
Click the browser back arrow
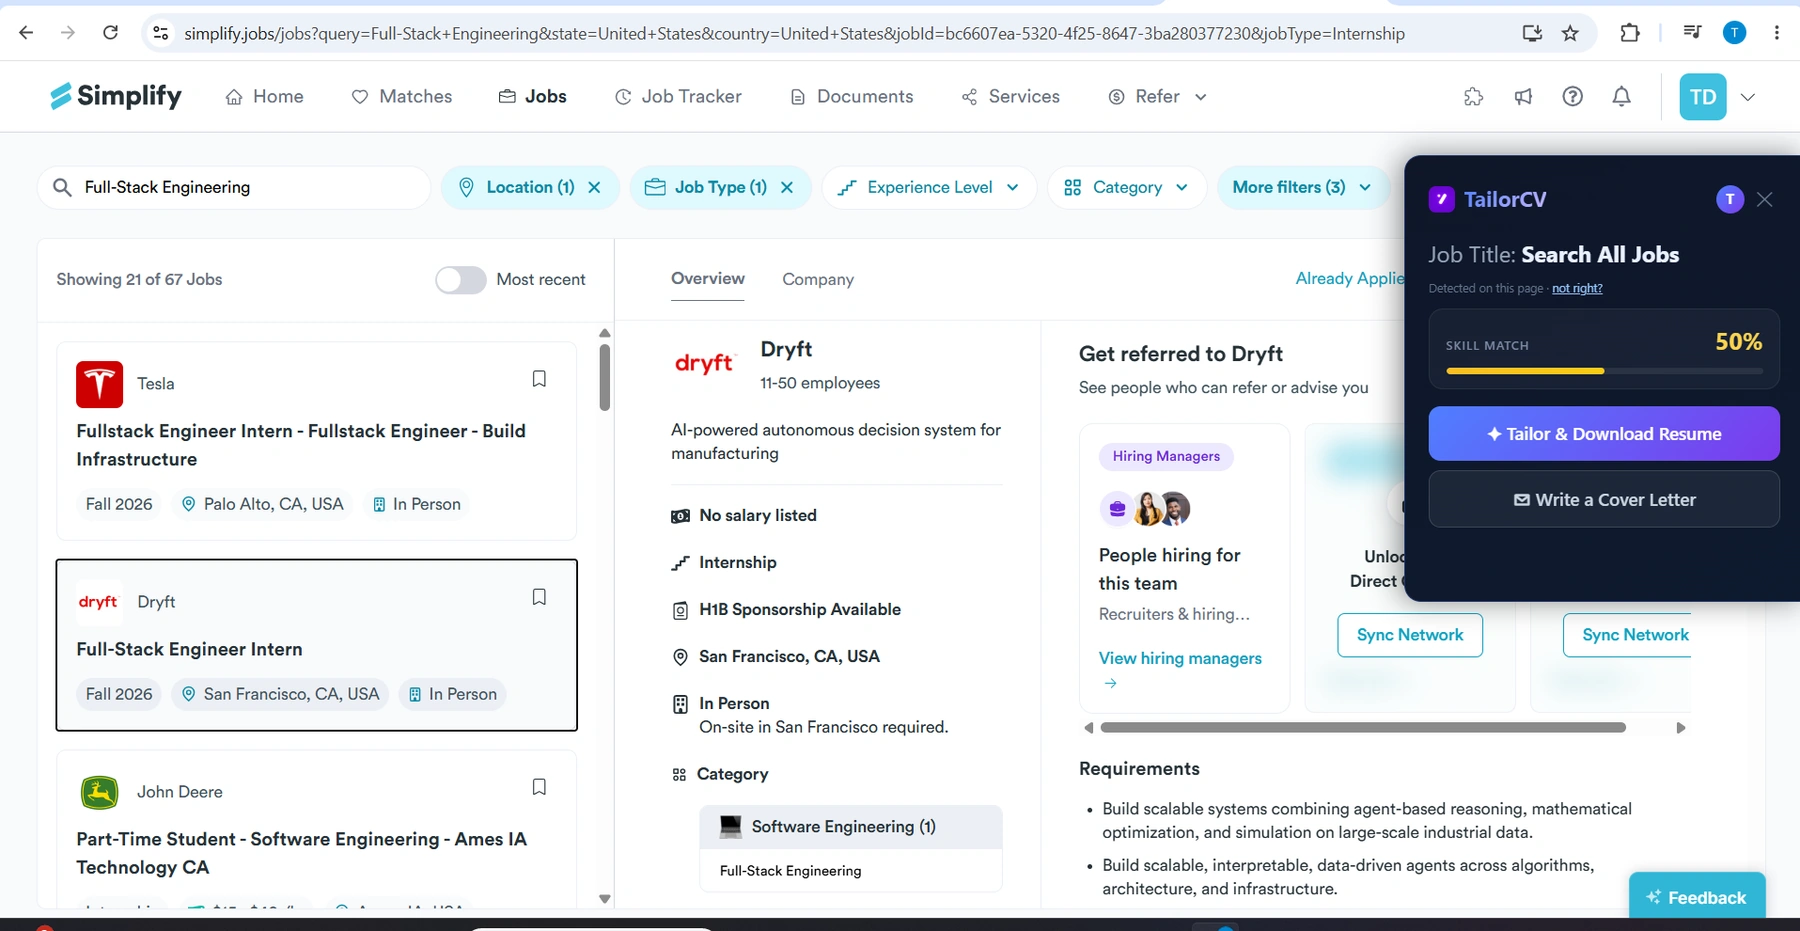(26, 33)
